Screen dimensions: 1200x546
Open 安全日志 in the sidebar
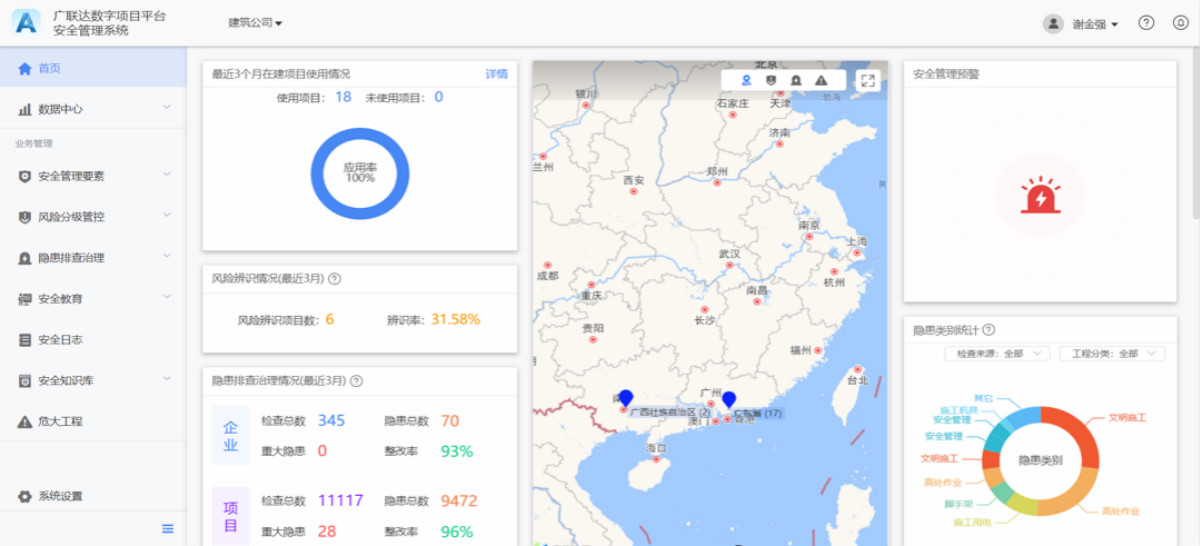(60, 340)
